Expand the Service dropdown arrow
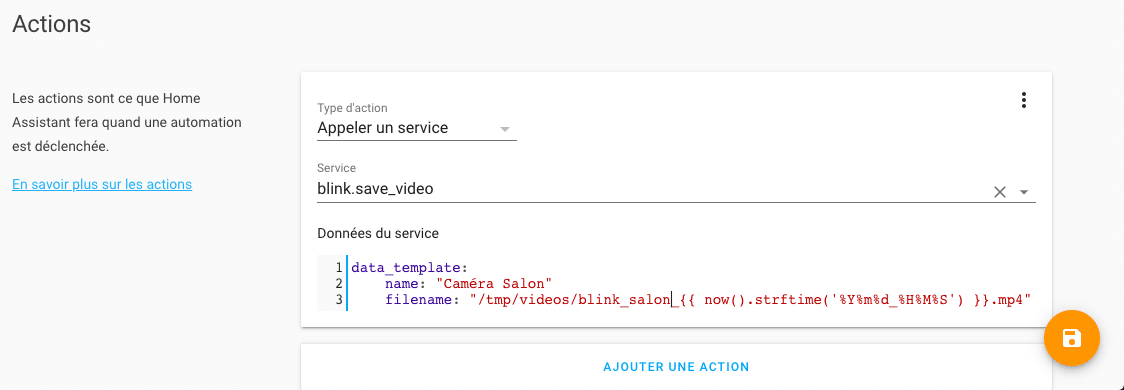Viewport: 1124px width, 390px height. pyautogui.click(x=1024, y=192)
